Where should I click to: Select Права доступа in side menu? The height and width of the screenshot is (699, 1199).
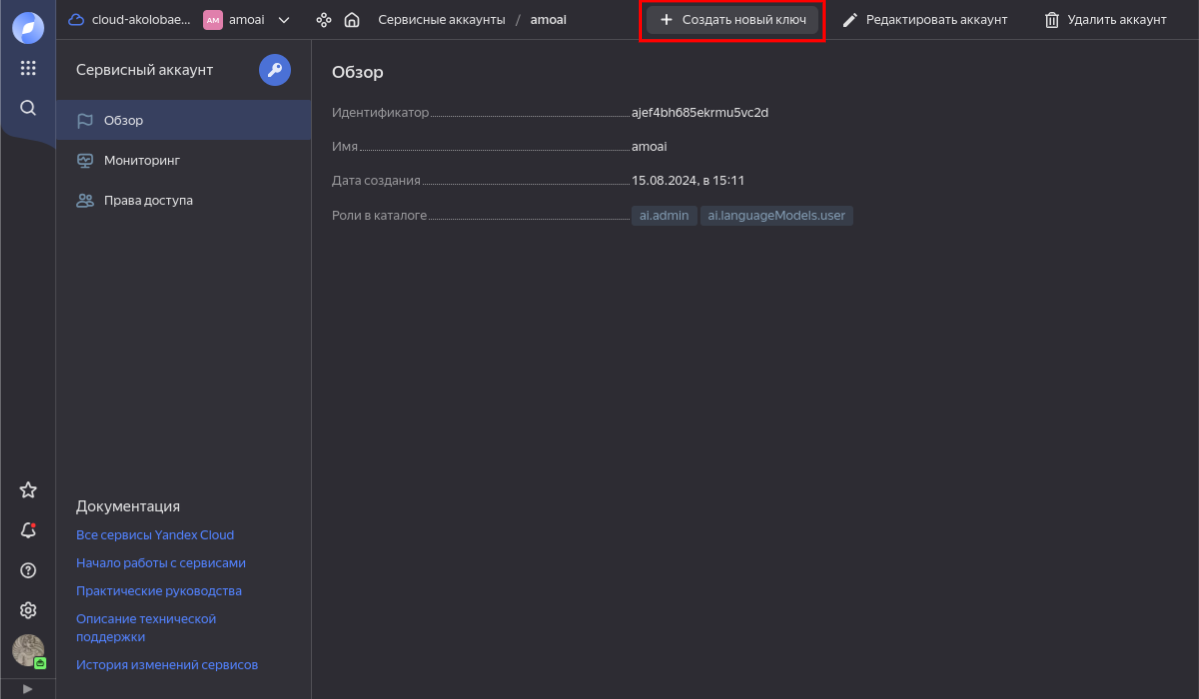pos(148,200)
